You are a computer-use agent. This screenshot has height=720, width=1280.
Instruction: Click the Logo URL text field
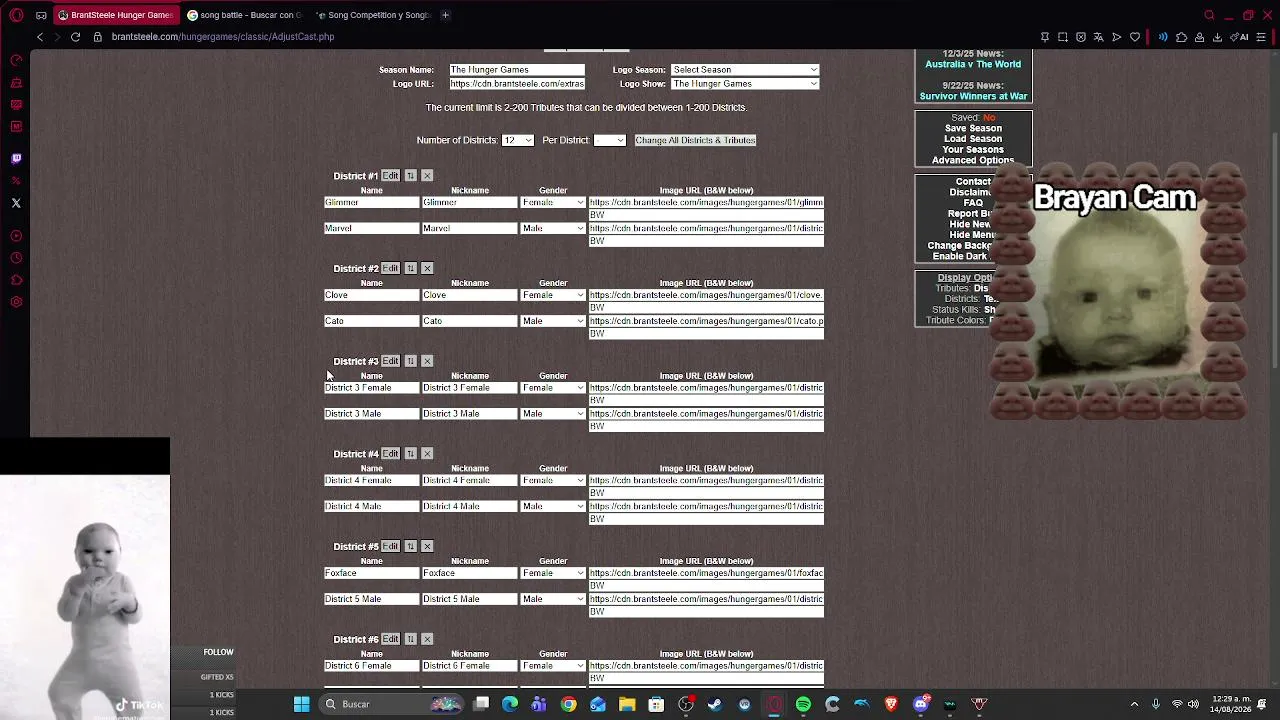tap(517, 84)
